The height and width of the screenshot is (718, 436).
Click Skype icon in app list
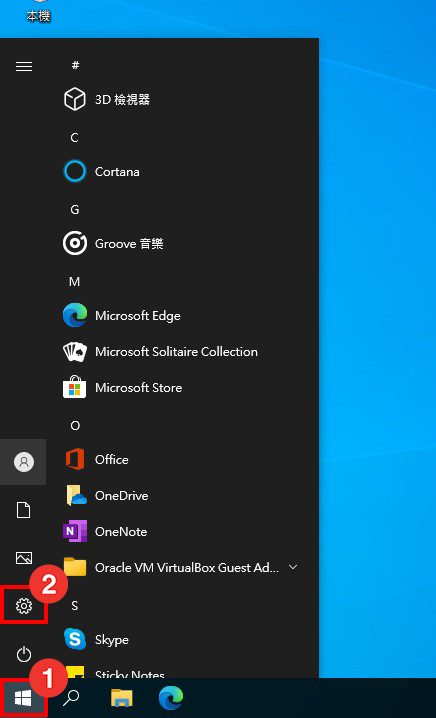(x=75, y=639)
